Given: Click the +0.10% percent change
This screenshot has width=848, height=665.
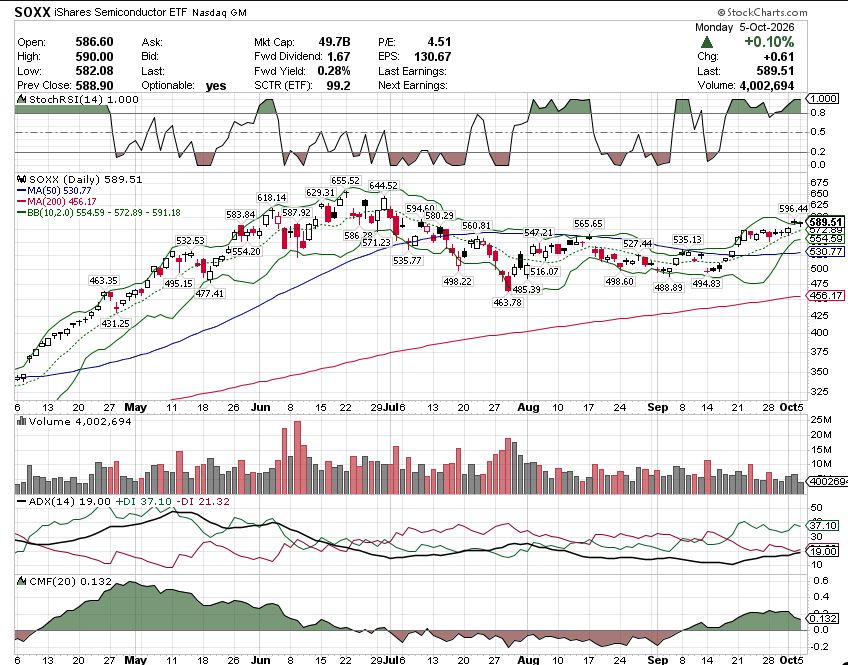Looking at the screenshot, I should (x=769, y=42).
